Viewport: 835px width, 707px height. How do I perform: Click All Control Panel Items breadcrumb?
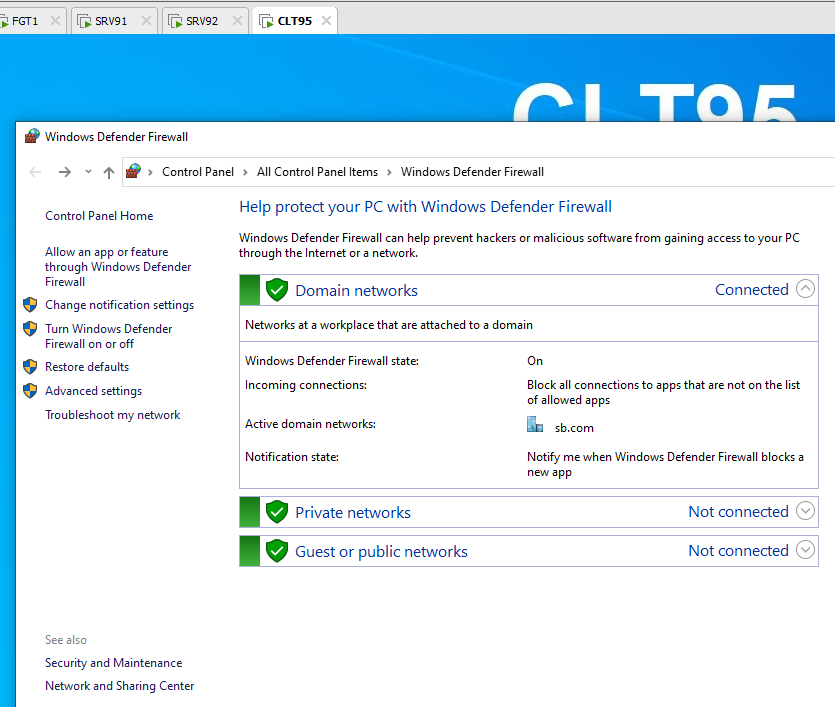click(x=317, y=172)
